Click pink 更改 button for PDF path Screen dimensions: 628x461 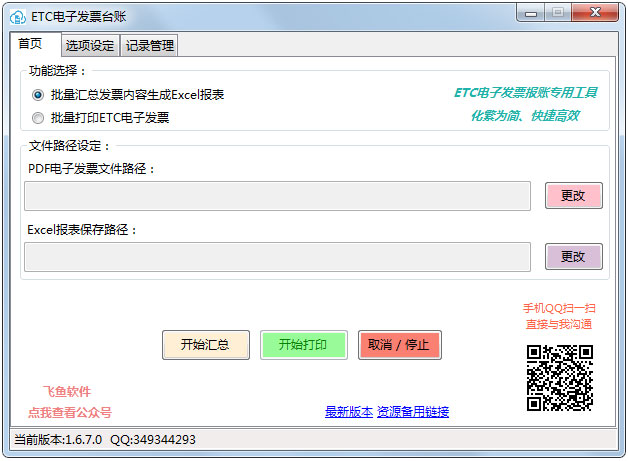pos(574,195)
